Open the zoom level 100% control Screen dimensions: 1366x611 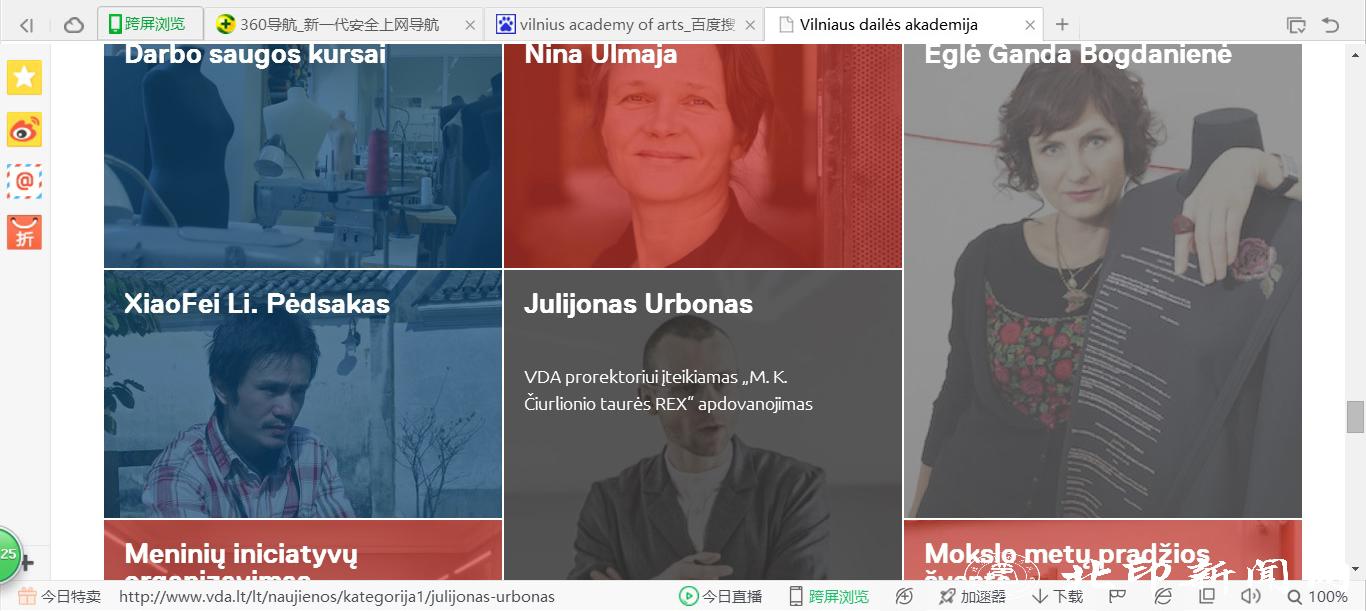[1317, 596]
